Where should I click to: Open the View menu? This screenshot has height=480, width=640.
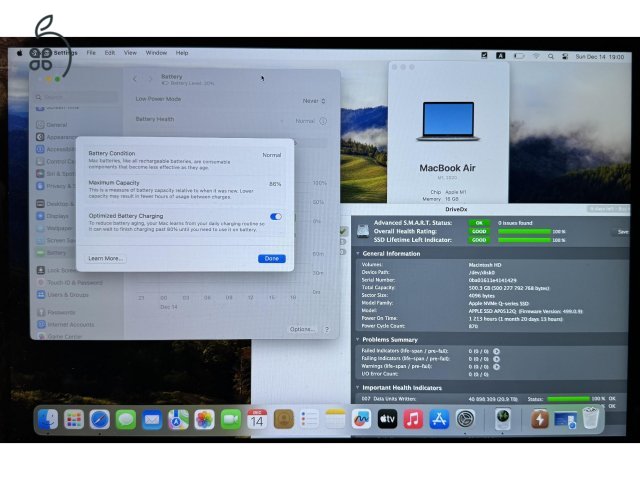click(130, 53)
